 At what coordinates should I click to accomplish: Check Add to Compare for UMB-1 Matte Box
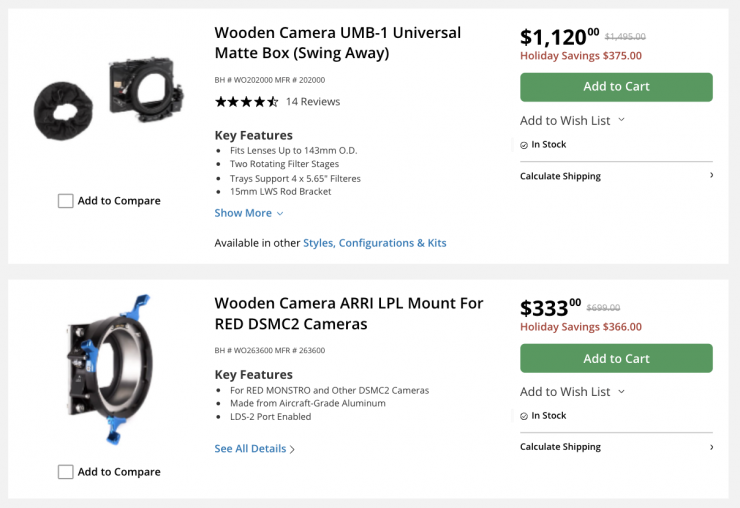pos(66,201)
